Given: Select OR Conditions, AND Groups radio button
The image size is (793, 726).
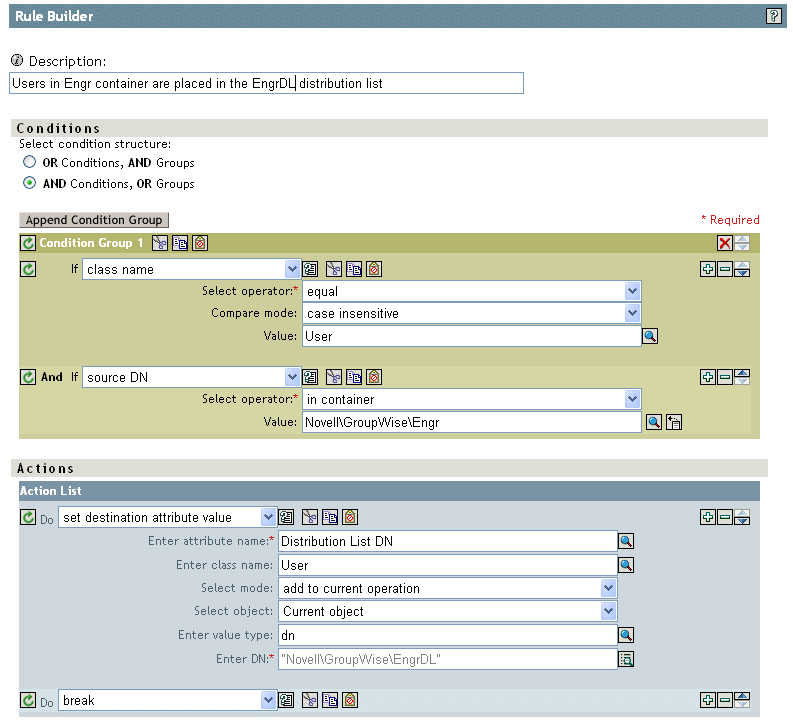Looking at the screenshot, I should pos(30,163).
